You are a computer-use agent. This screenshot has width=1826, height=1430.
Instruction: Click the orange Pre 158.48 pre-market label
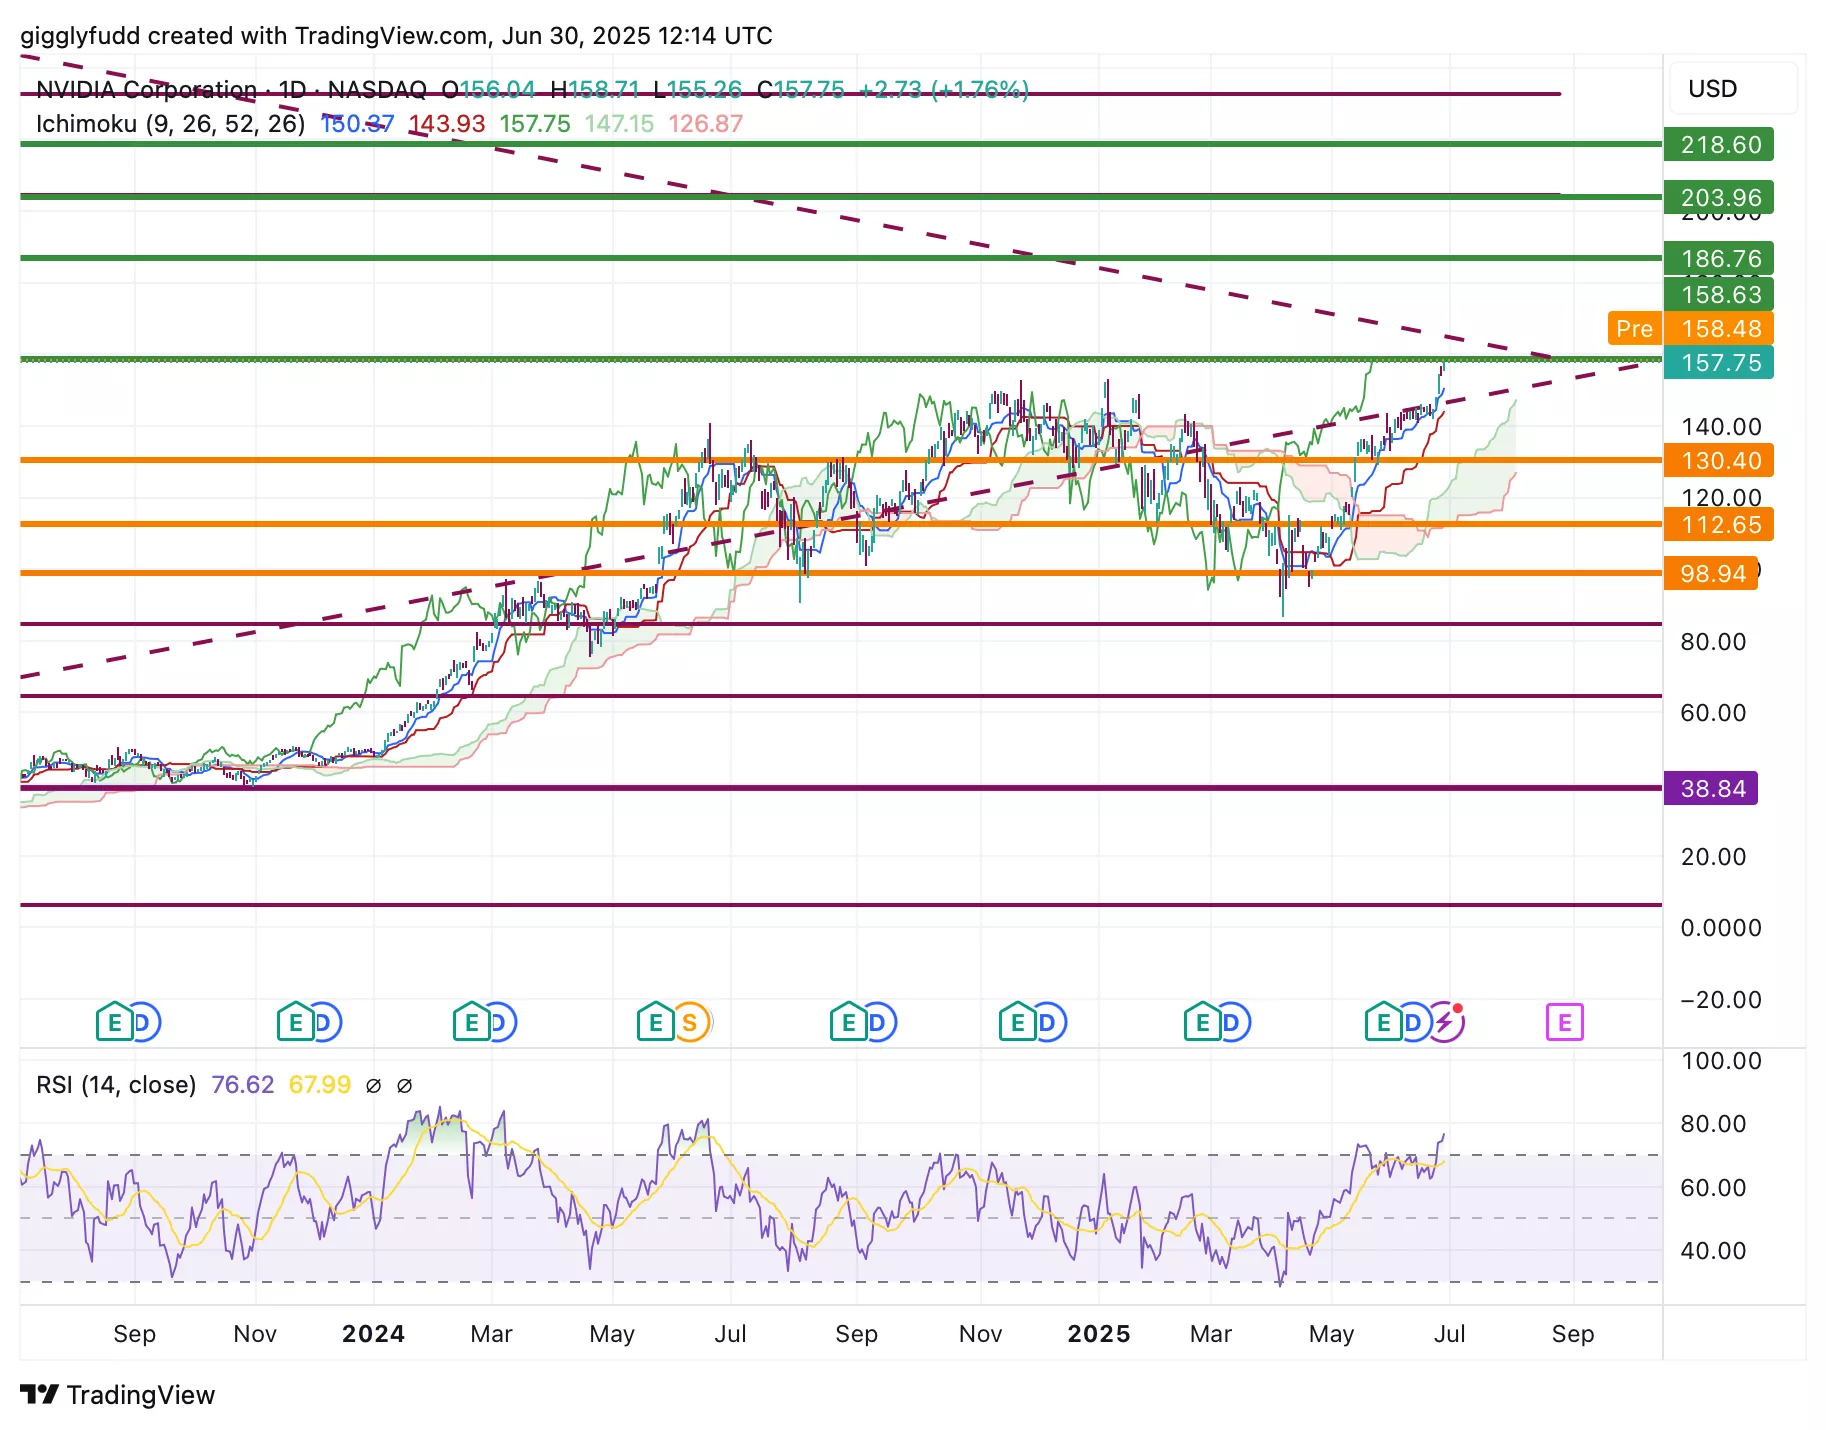1688,329
